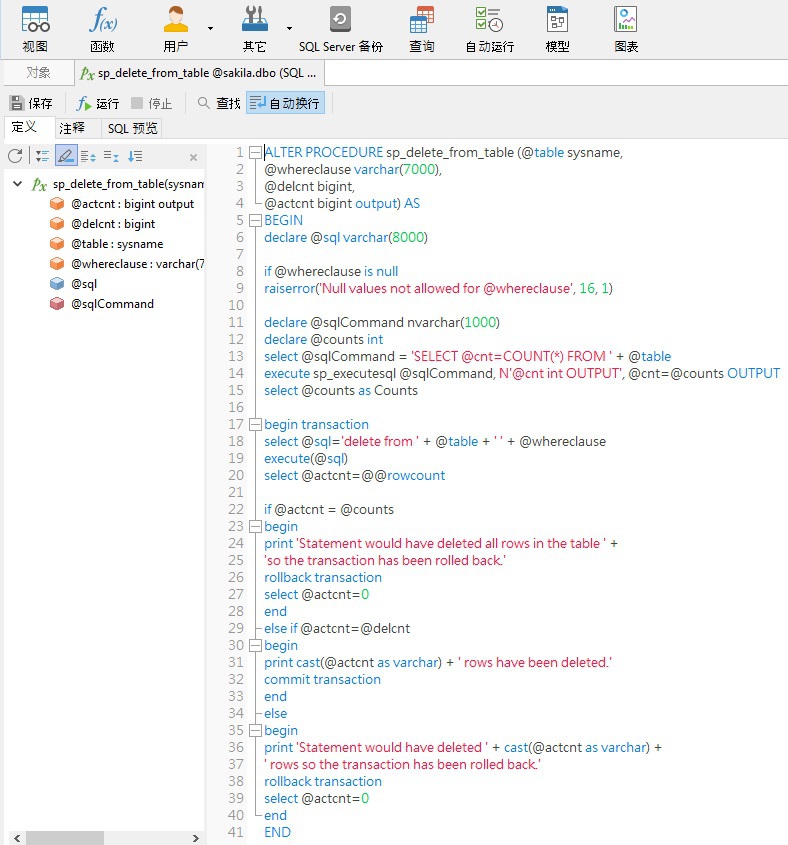Click the 运行 (Run) button
This screenshot has width=788, height=845.
coord(98,103)
